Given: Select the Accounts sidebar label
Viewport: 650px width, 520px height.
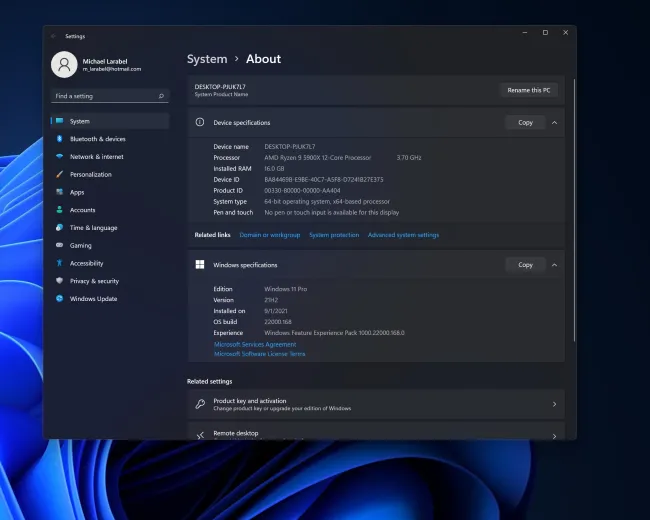Looking at the screenshot, I should [x=82, y=210].
